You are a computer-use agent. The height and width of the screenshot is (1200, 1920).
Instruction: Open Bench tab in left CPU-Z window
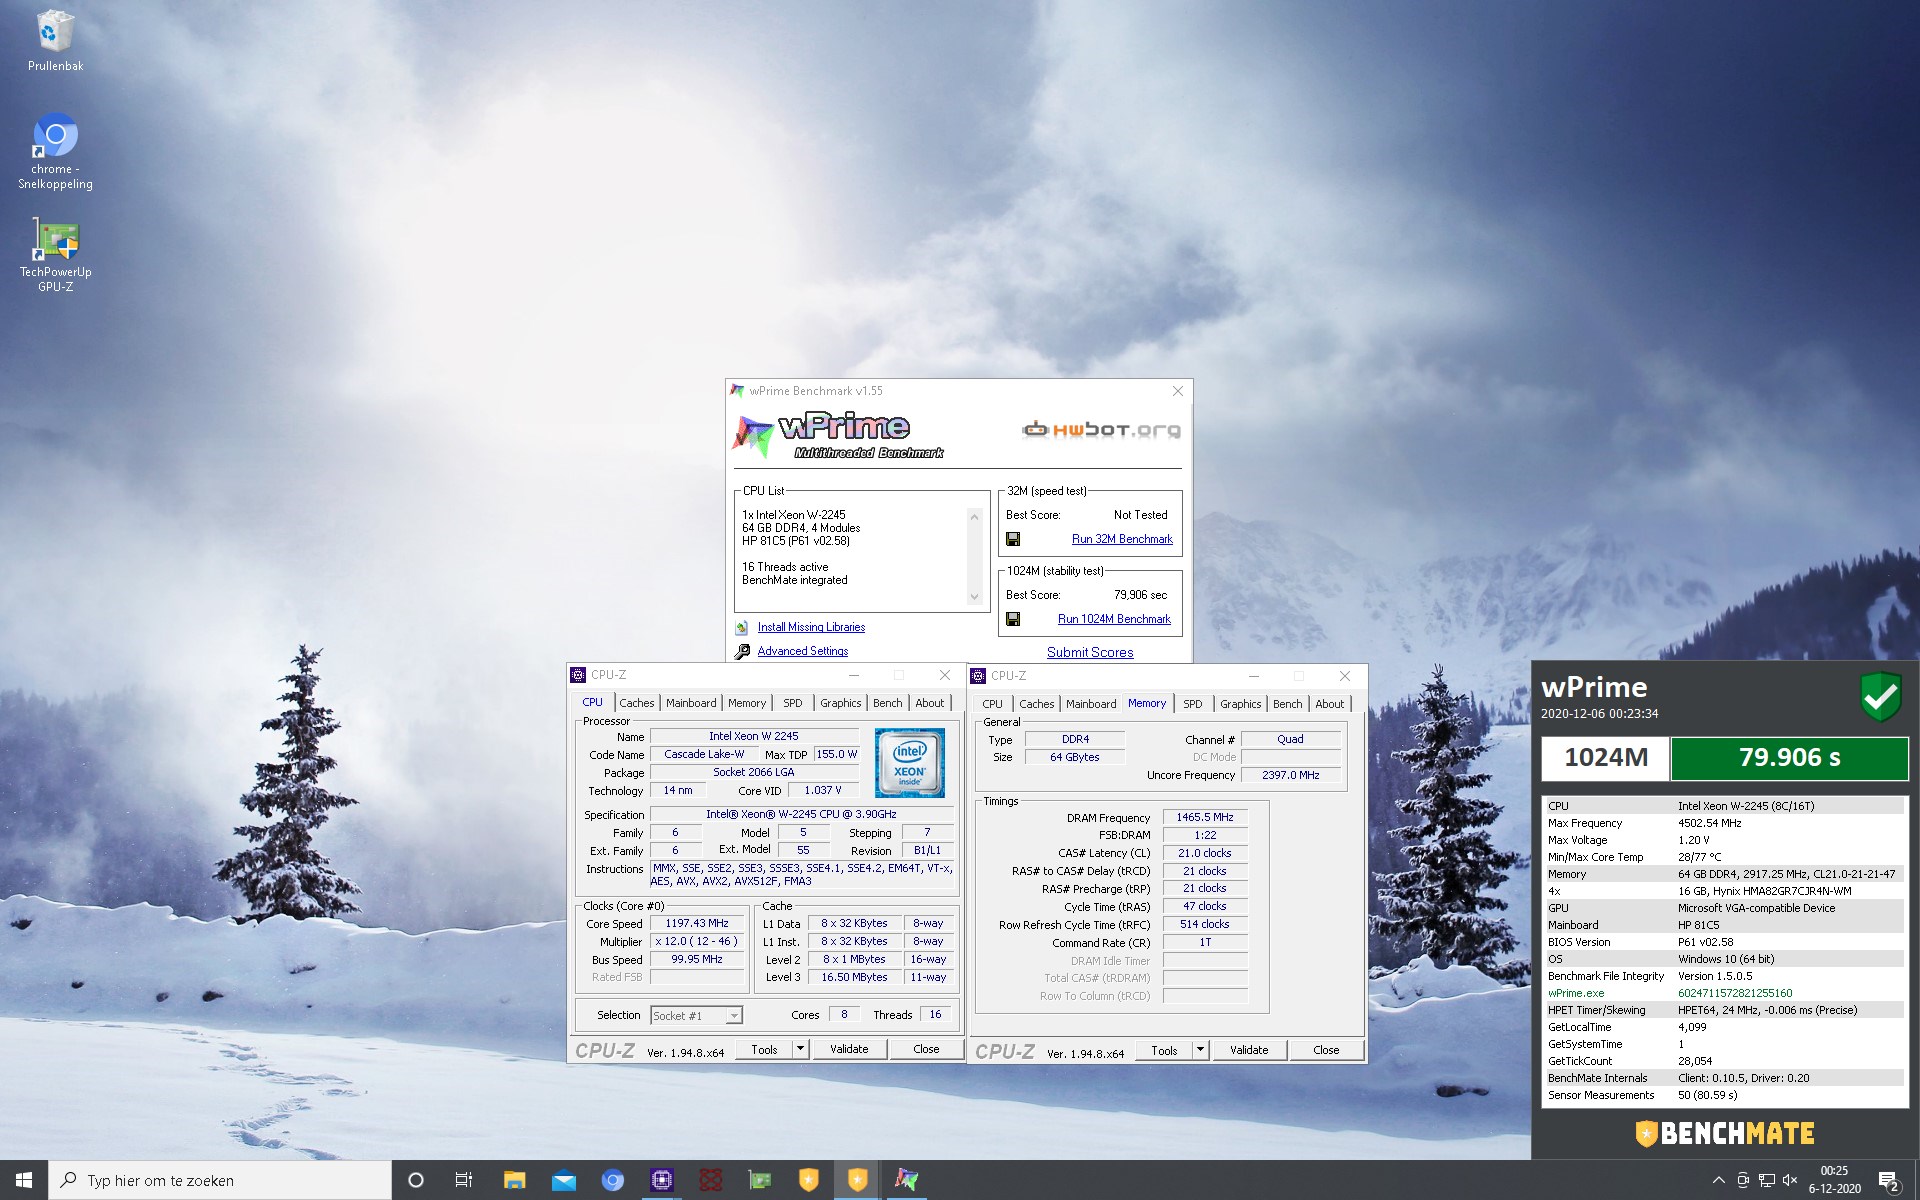[887, 703]
